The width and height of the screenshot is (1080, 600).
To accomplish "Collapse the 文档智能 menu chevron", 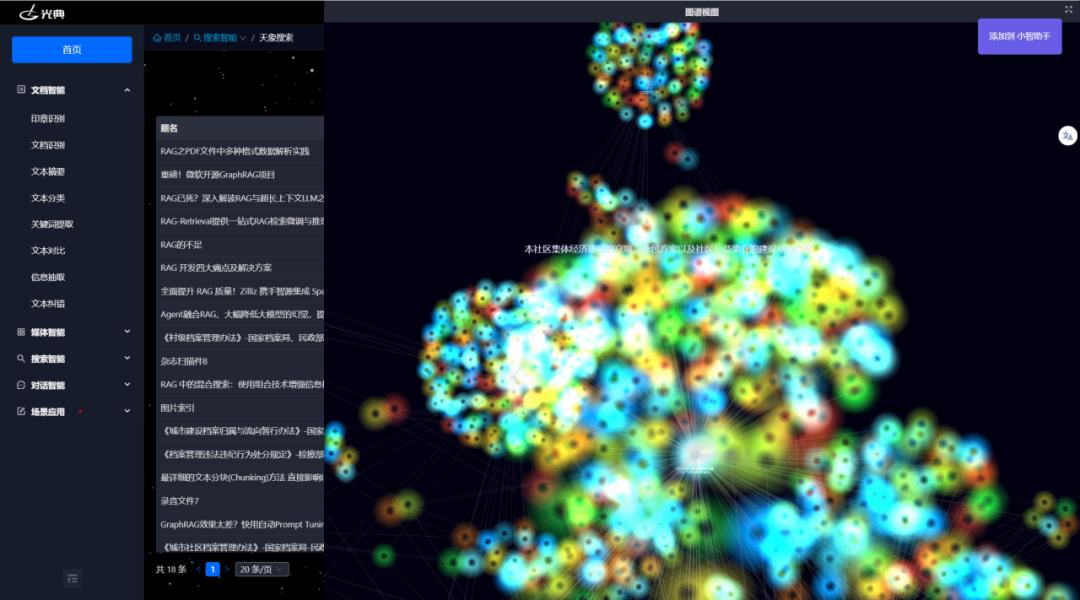I will click(127, 90).
